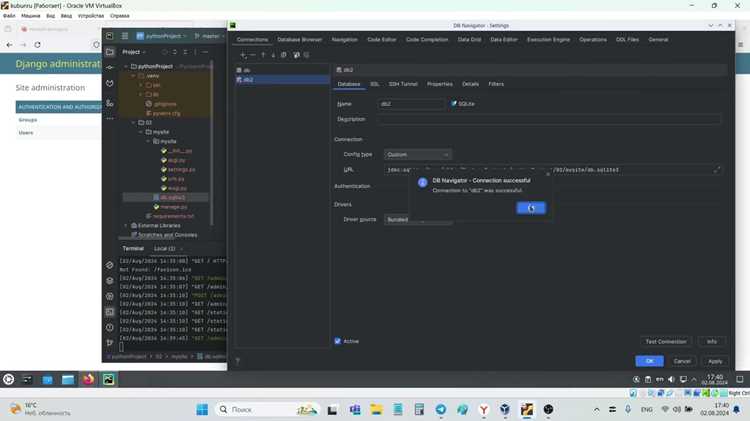Open the Driver source Bundled dropdown

[418, 220]
